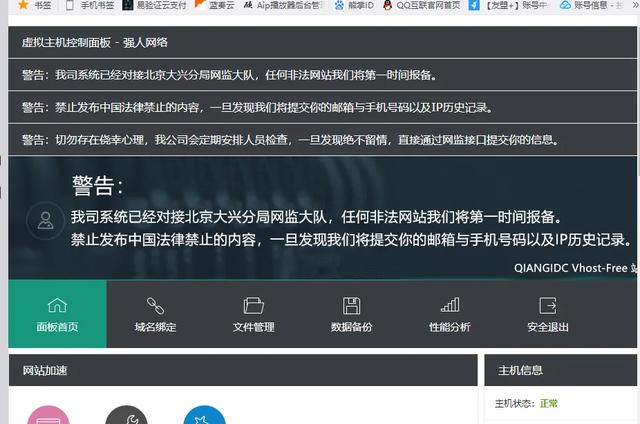Open the 书签 star bookmark
The height and width of the screenshot is (424, 640).
coord(35,5)
